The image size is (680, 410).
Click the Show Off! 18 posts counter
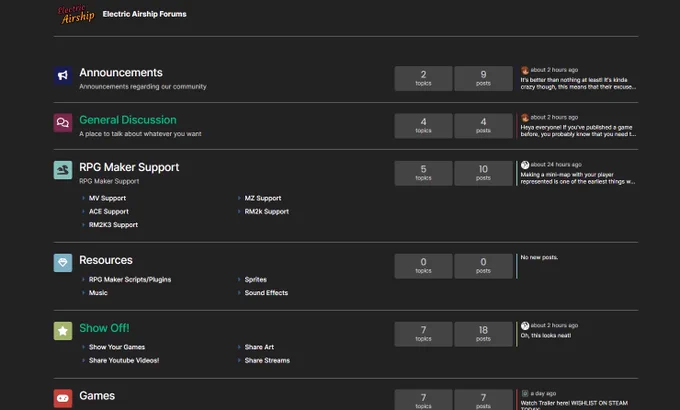pyautogui.click(x=483, y=334)
